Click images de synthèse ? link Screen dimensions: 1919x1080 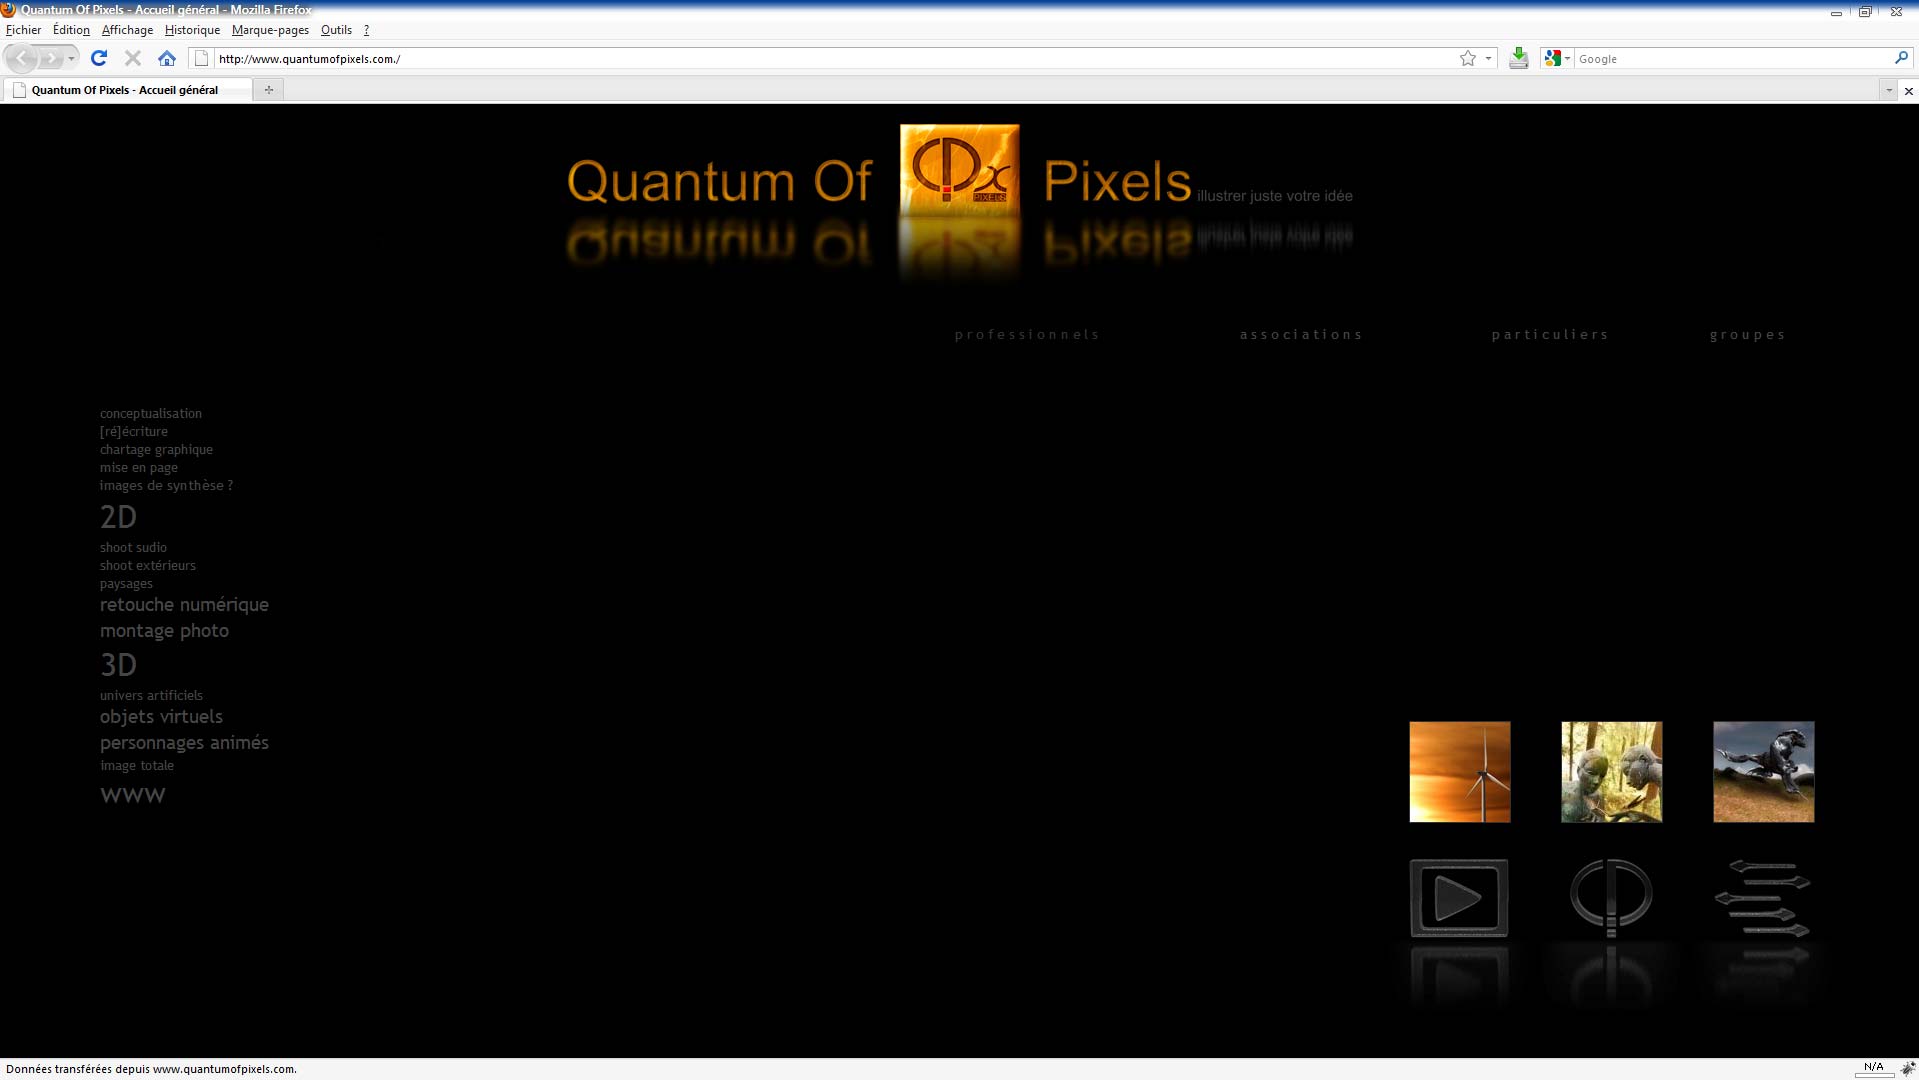tap(166, 485)
